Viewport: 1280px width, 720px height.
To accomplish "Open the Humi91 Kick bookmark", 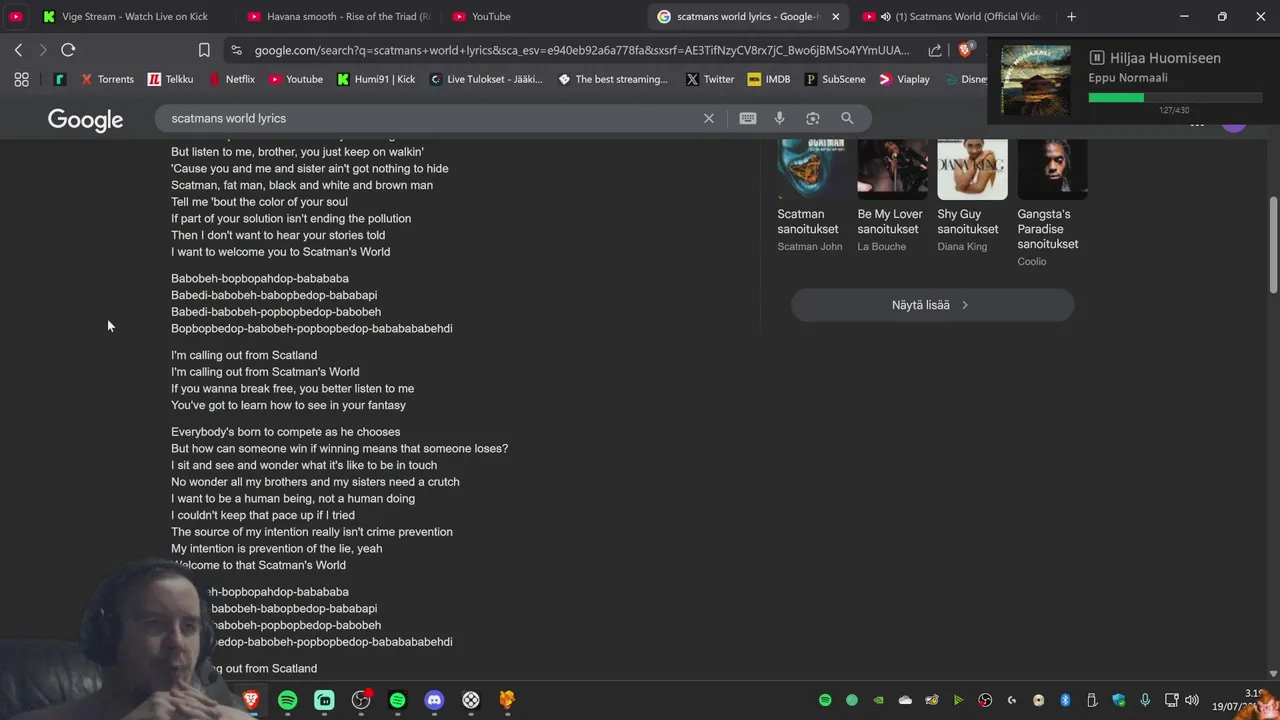I will (x=376, y=79).
